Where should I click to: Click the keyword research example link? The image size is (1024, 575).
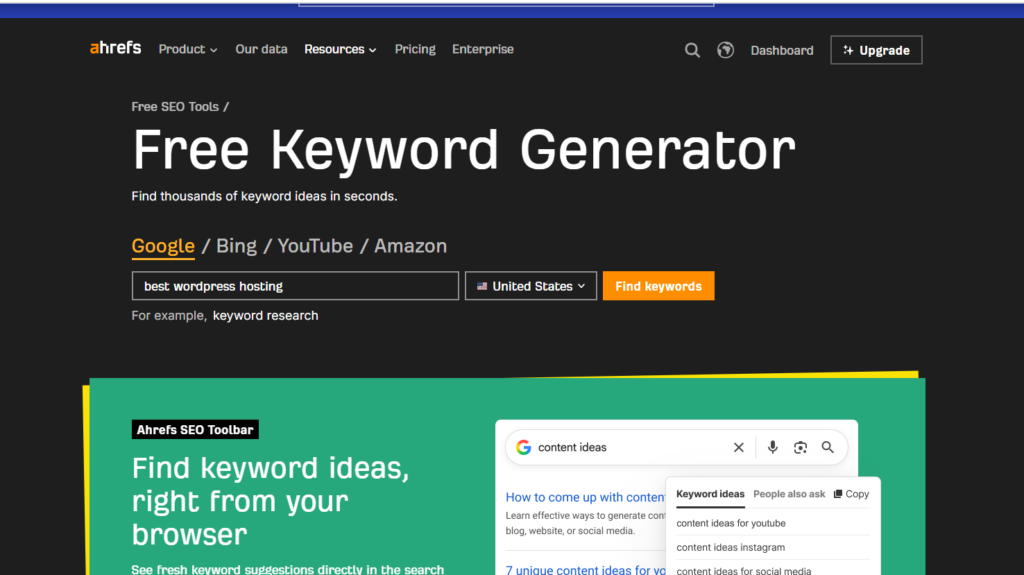pos(265,316)
